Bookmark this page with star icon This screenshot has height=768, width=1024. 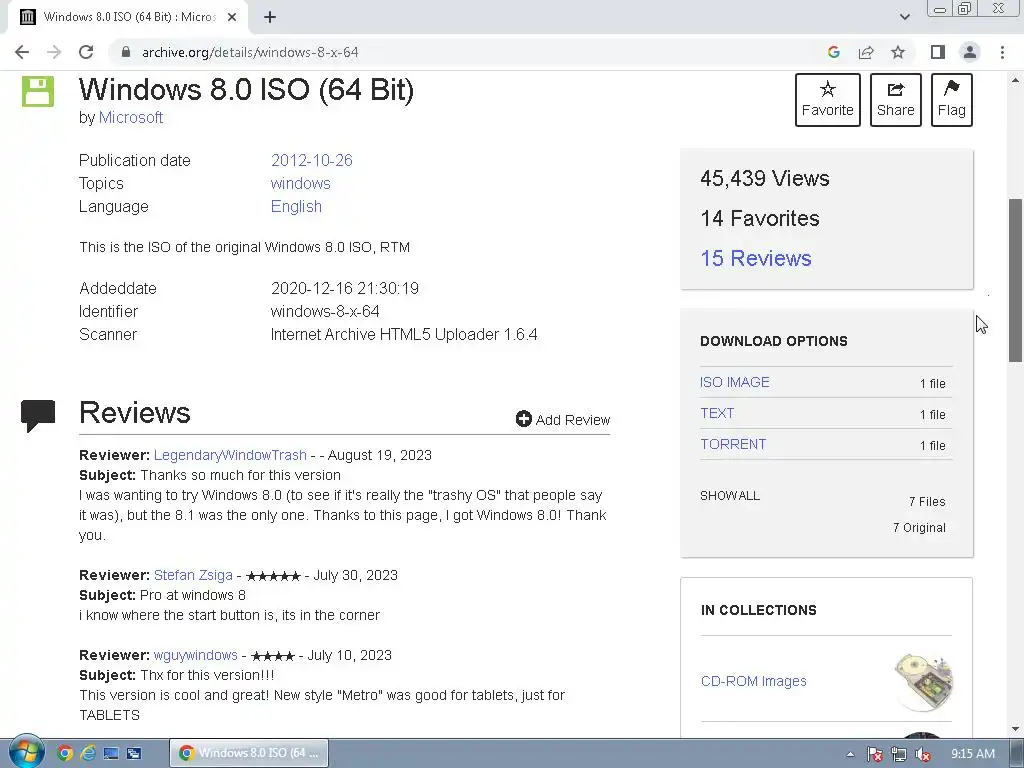pyautogui.click(x=898, y=52)
